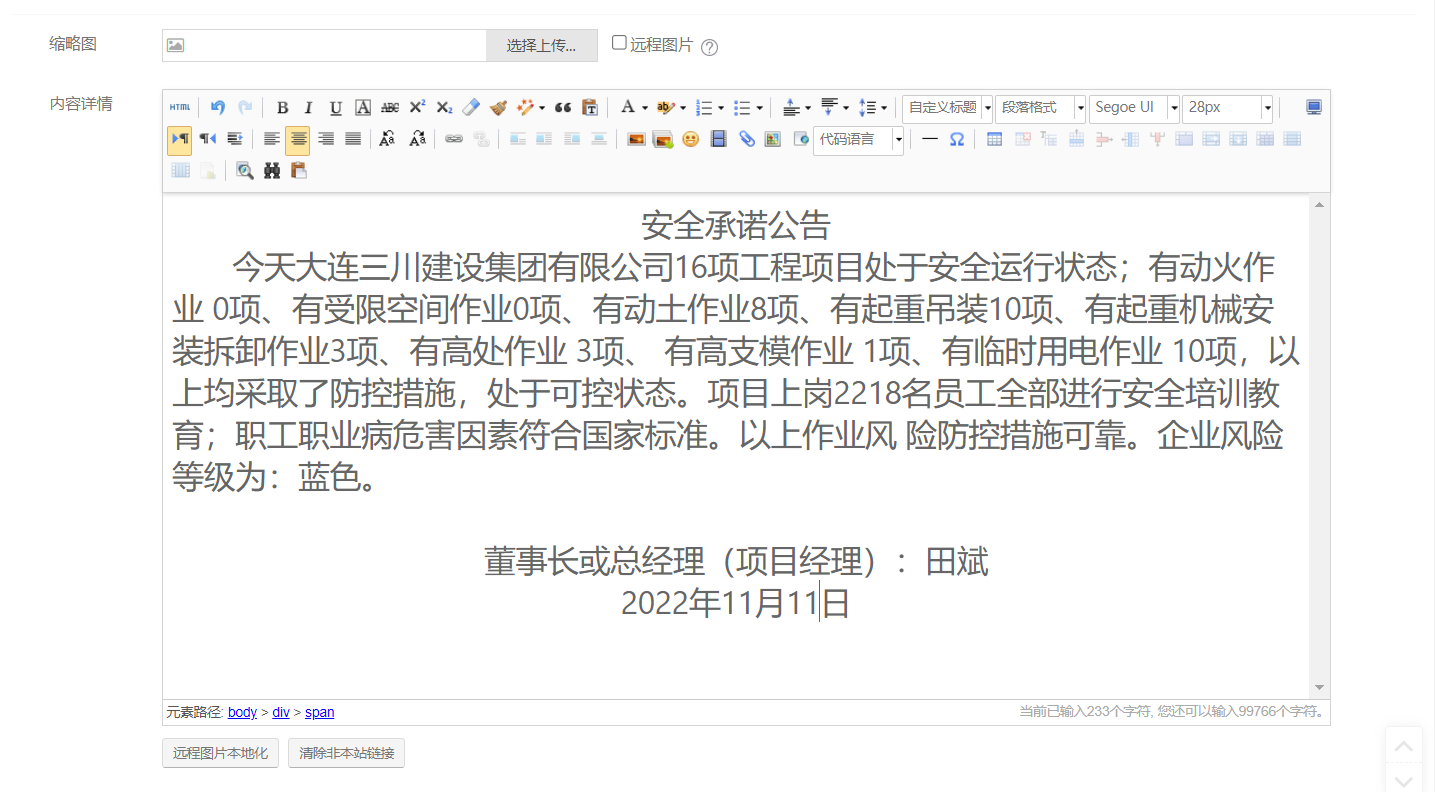Viewport: 1435px width, 792px height.
Task: Justify text on both sides
Action: (x=353, y=139)
